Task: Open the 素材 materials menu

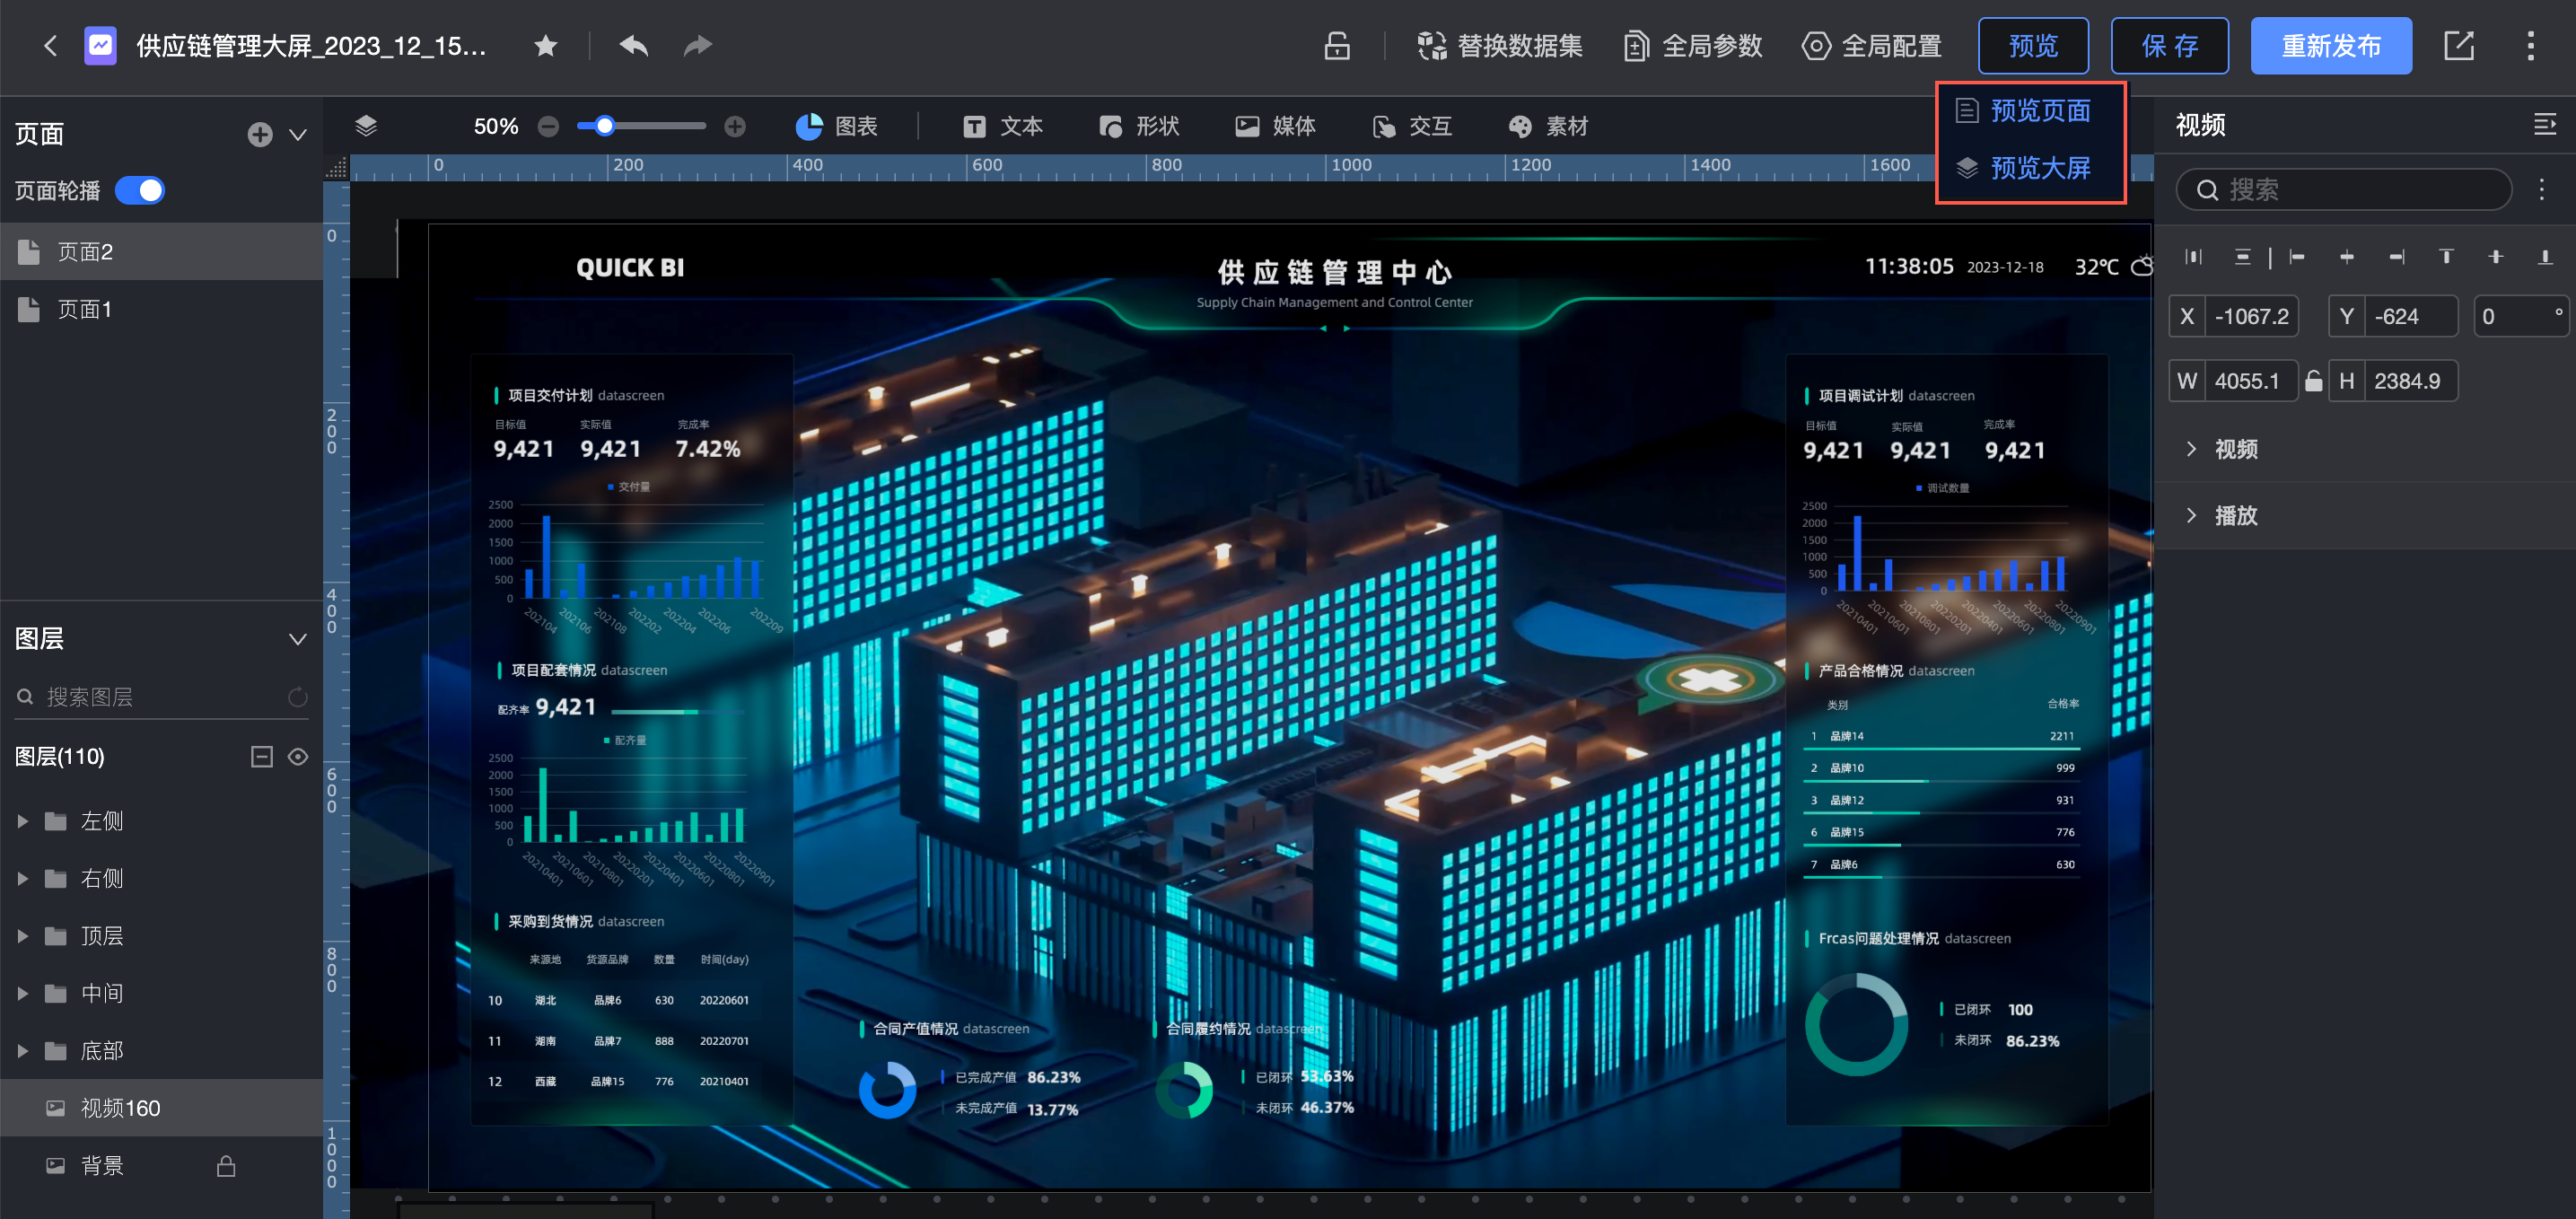Action: pos(1548,126)
